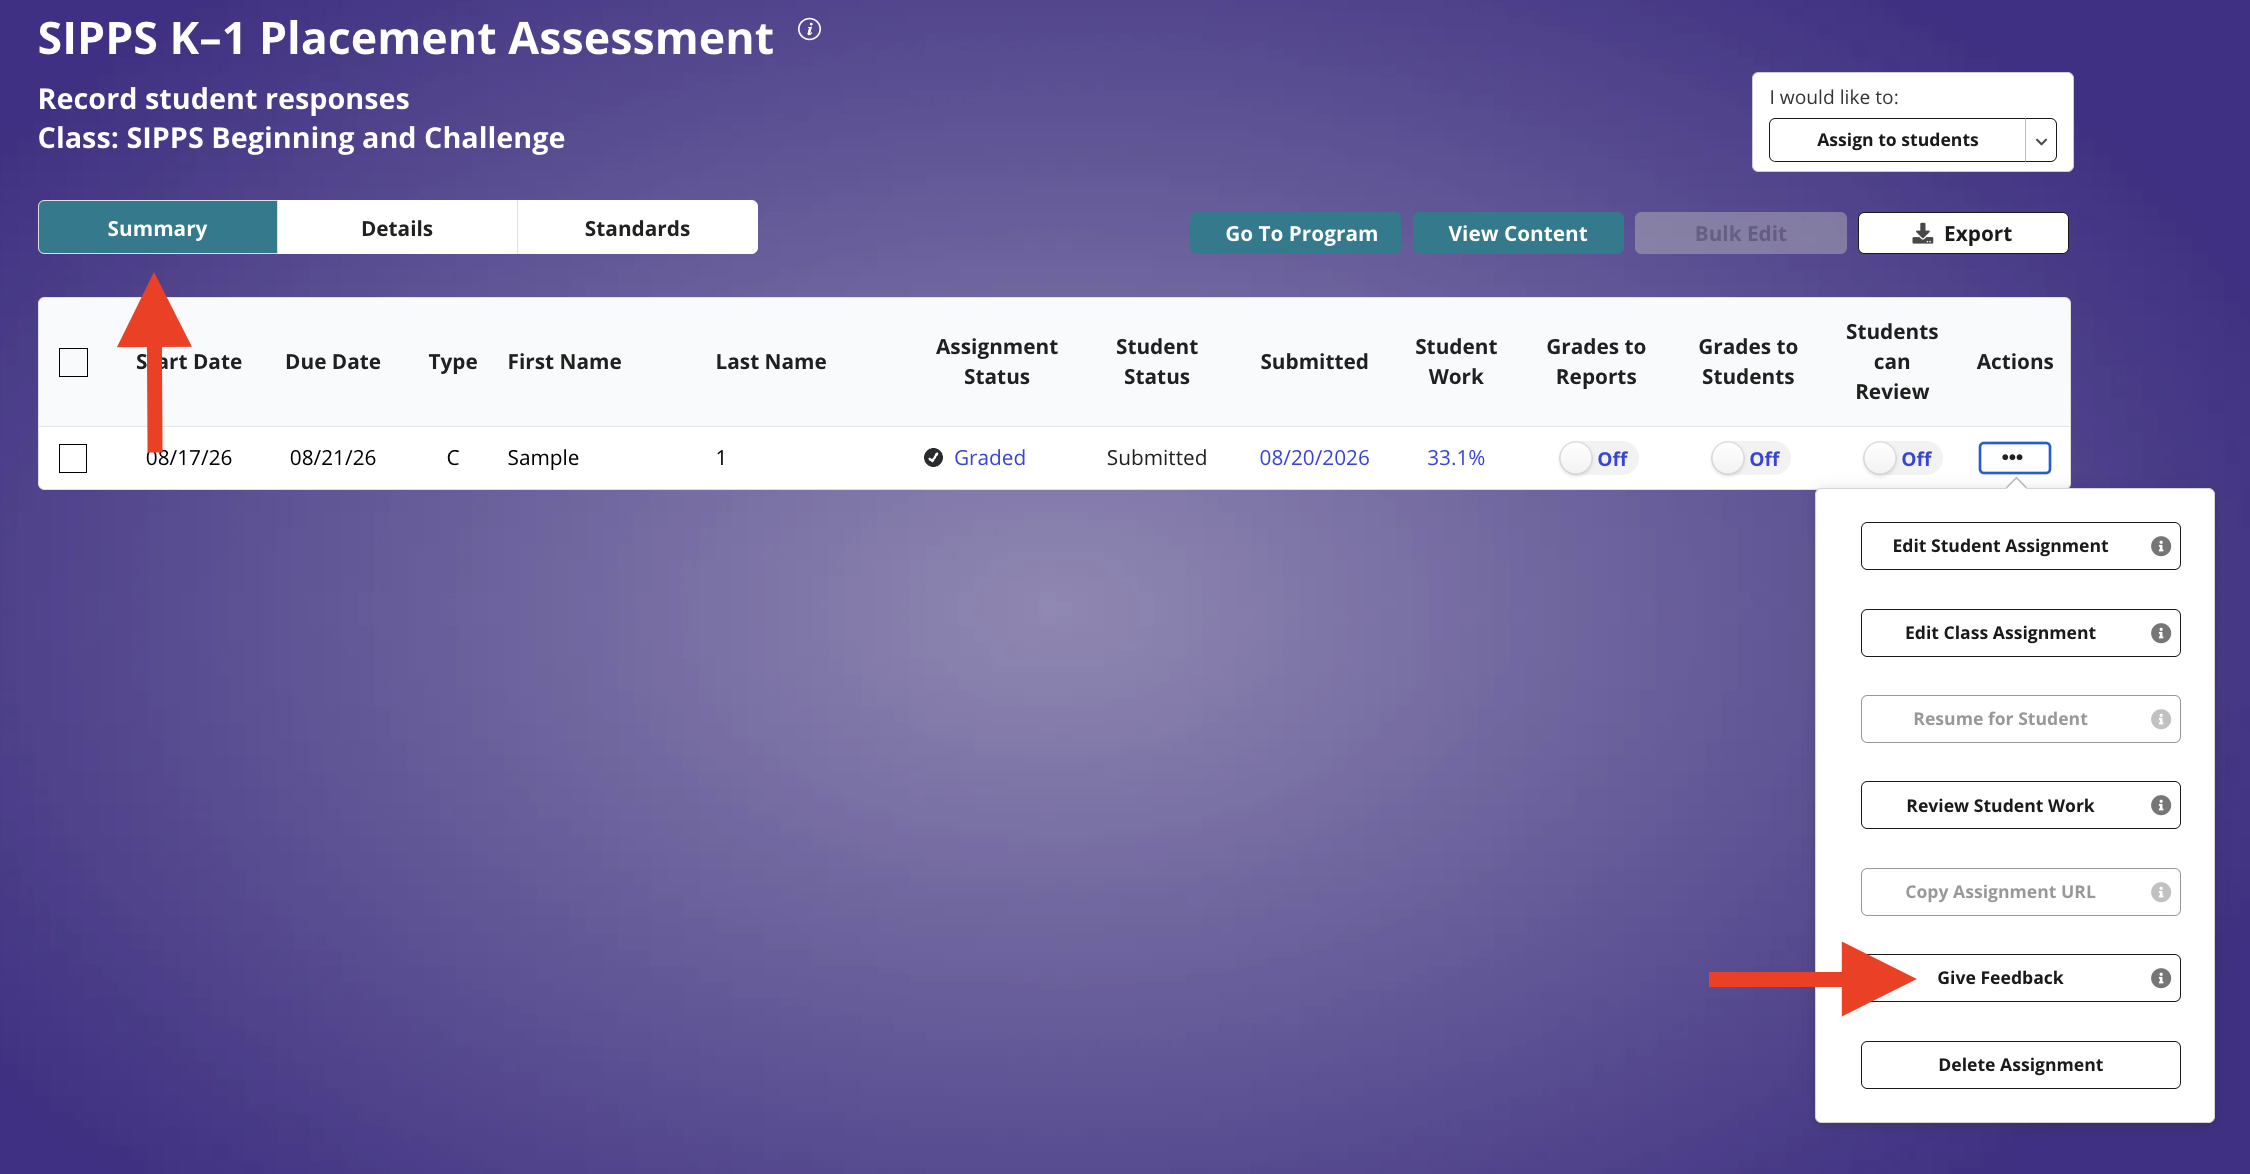
Task: Switch to the Summary tab
Action: point(157,228)
